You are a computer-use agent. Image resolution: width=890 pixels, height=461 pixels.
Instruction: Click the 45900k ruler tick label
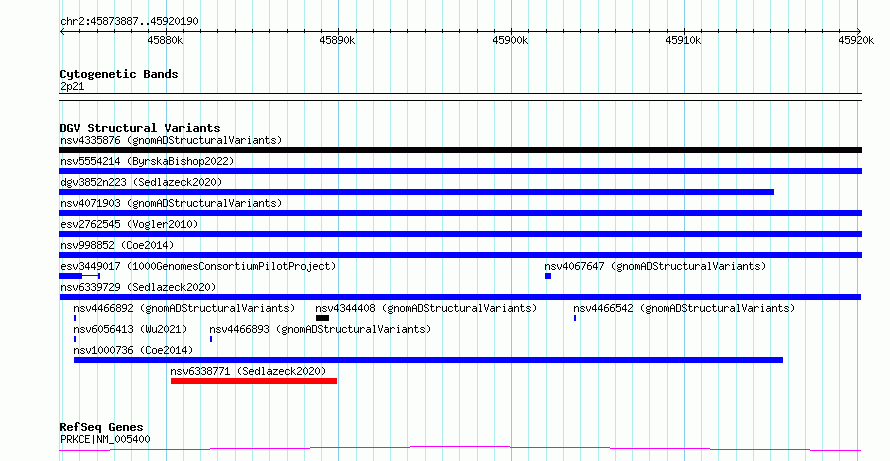510,40
